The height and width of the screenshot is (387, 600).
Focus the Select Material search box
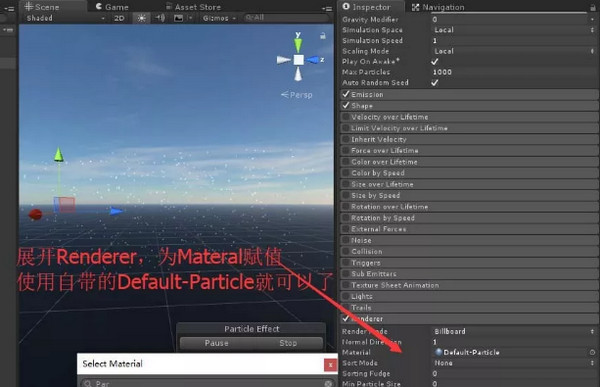point(207,383)
